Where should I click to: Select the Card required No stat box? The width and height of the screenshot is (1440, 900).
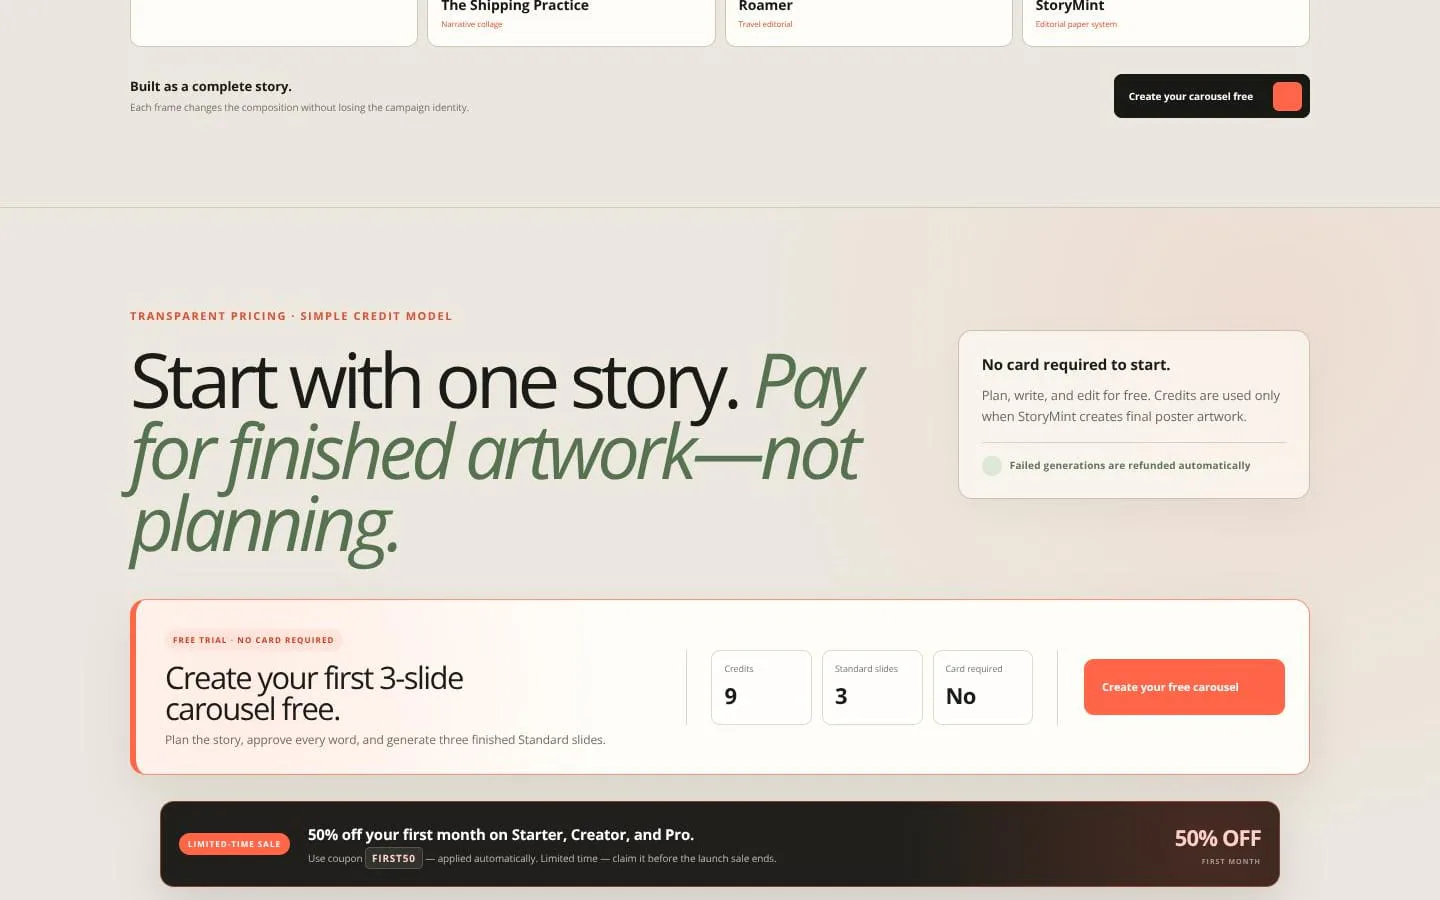[983, 687]
